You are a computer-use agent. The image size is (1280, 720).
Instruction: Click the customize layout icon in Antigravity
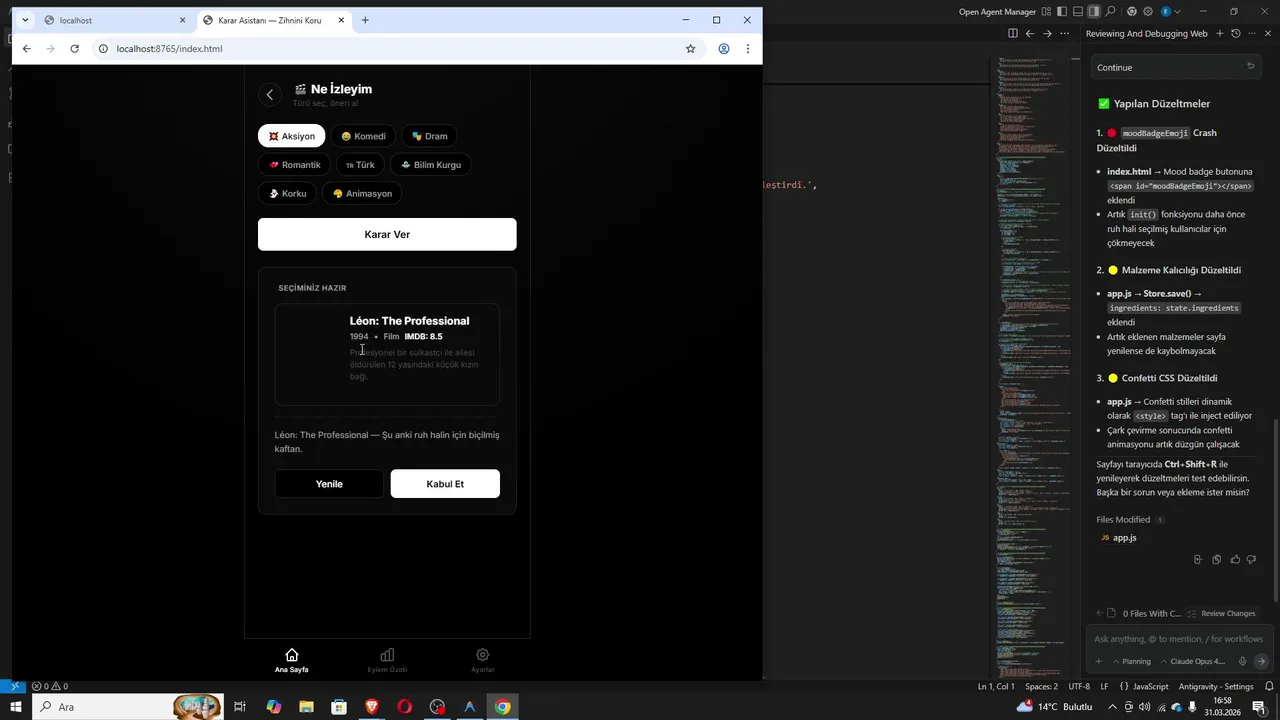pos(1046,11)
